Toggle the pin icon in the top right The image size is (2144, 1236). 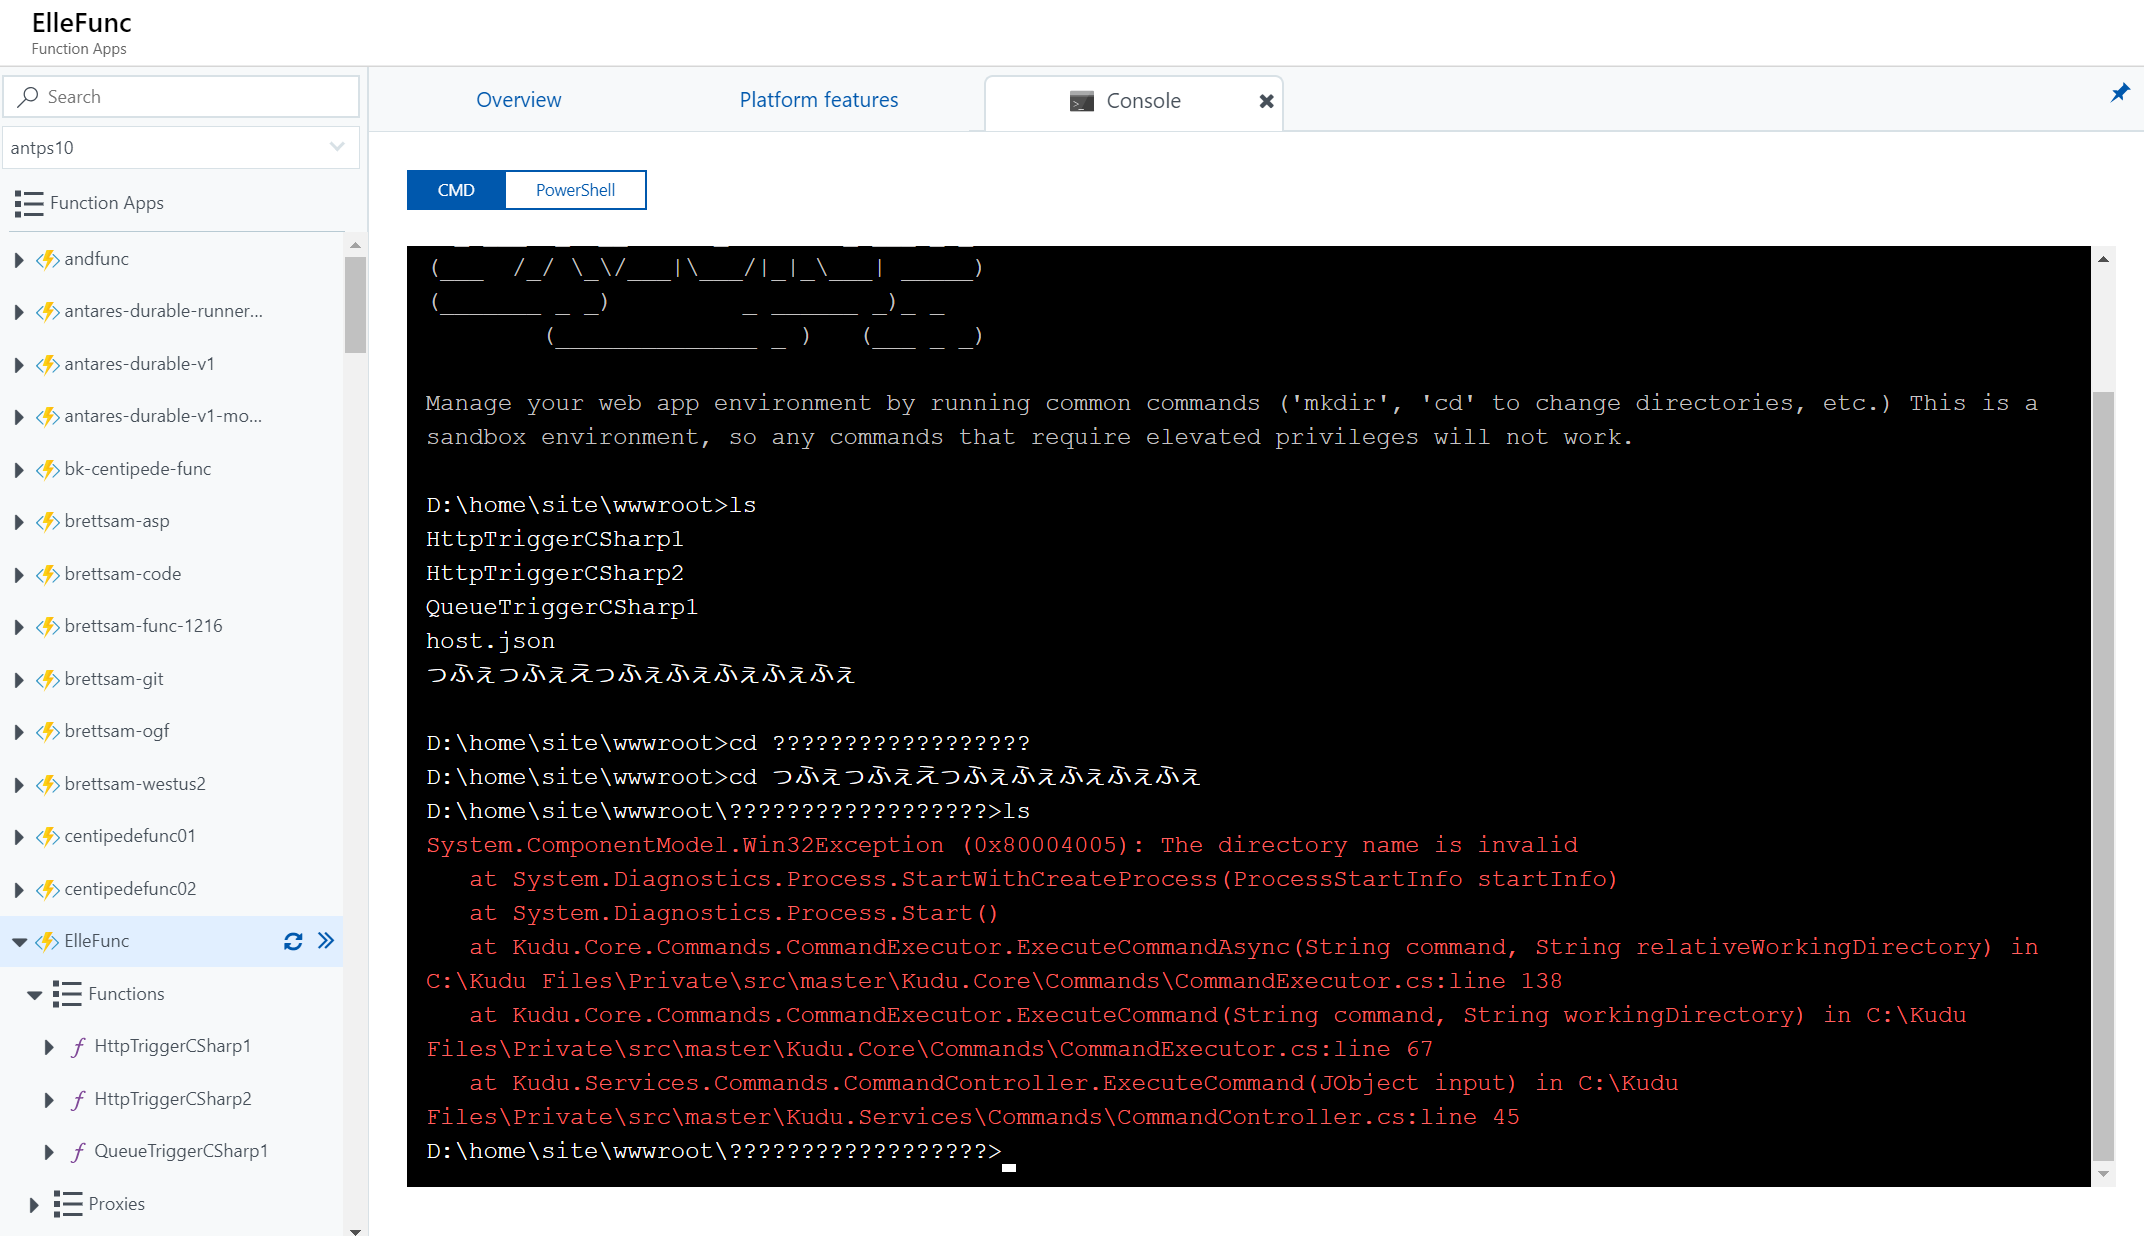[2120, 93]
